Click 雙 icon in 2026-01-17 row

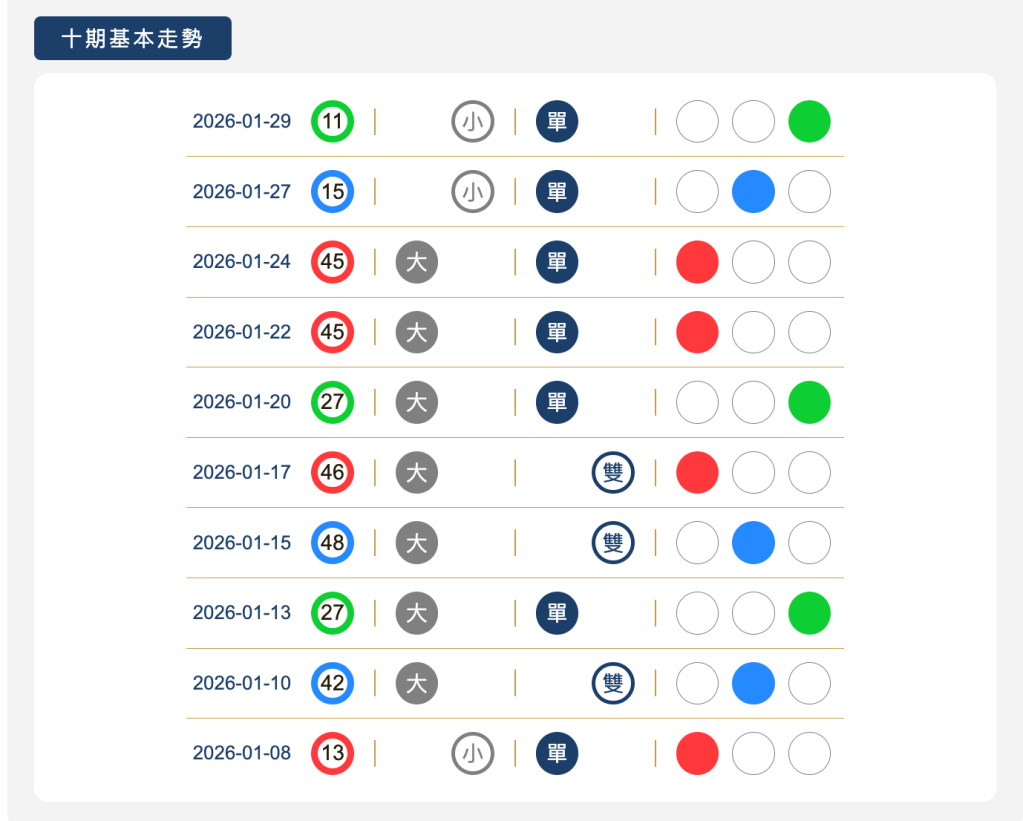[613, 472]
